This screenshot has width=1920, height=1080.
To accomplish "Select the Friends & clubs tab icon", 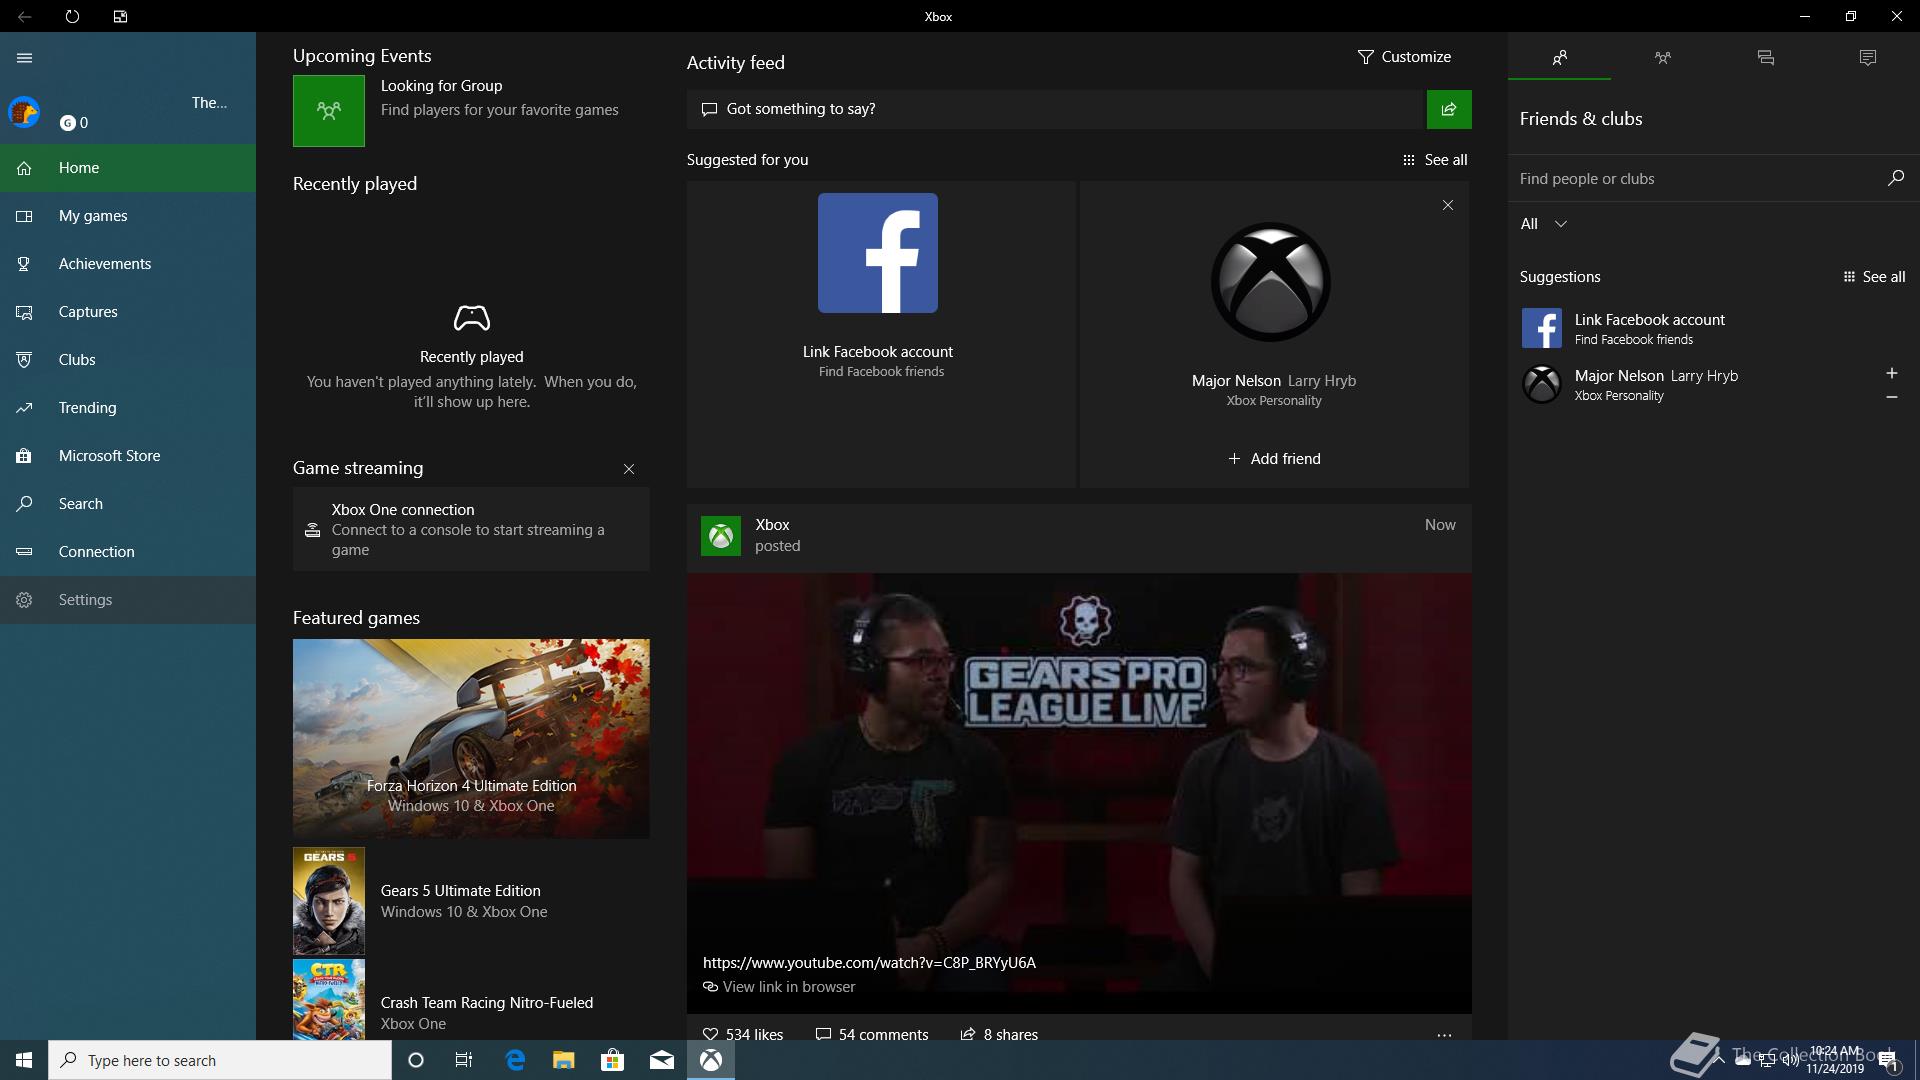I will (1559, 58).
